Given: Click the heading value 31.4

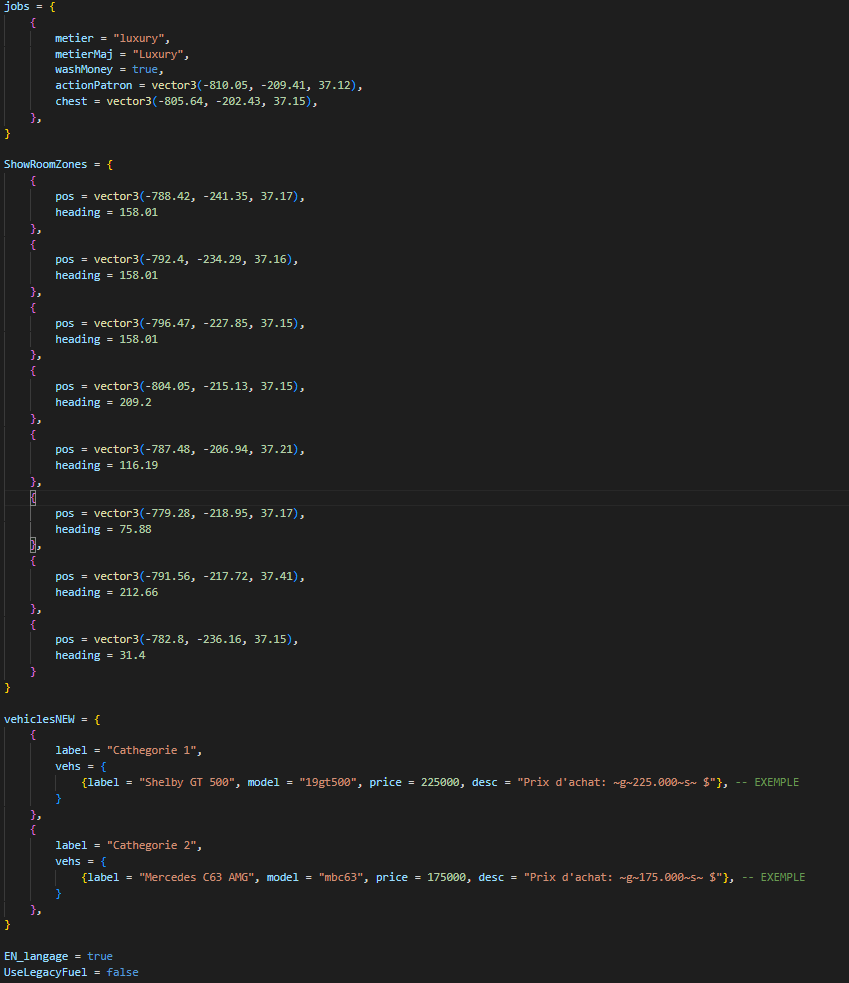Looking at the screenshot, I should [132, 656].
